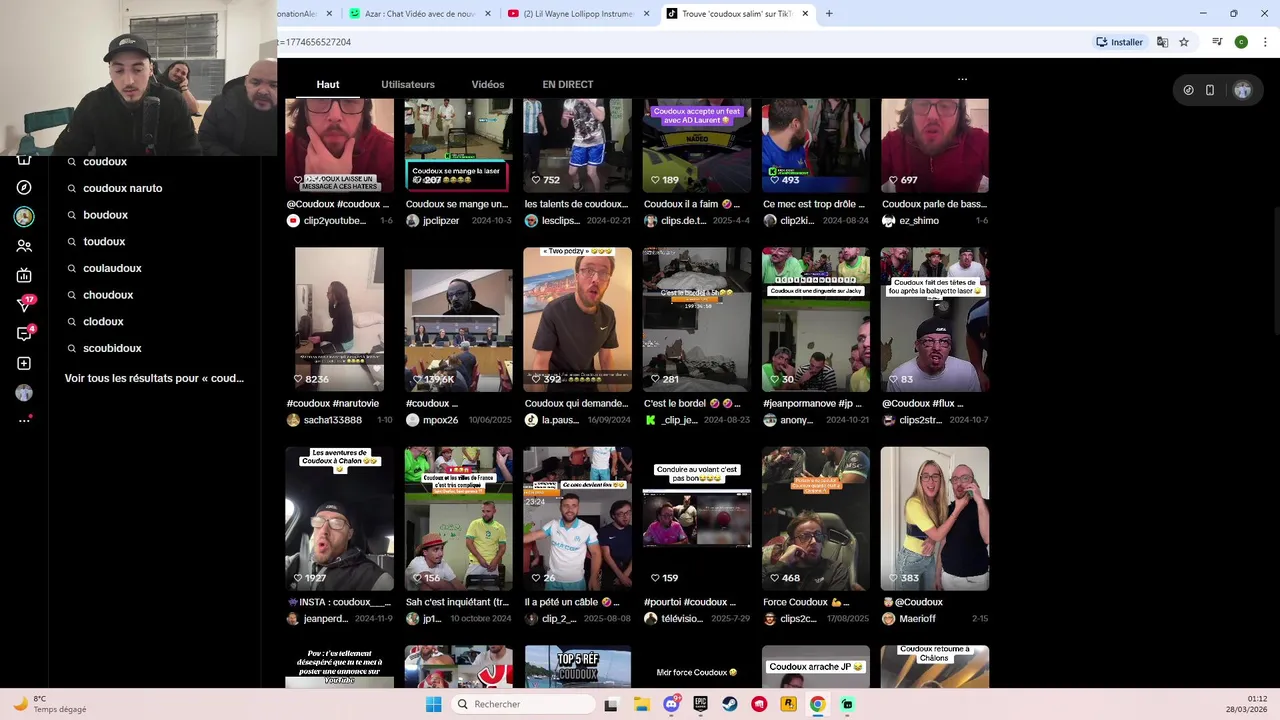Open the sacha133888 uploader link
The width and height of the screenshot is (1280, 720).
pos(333,420)
